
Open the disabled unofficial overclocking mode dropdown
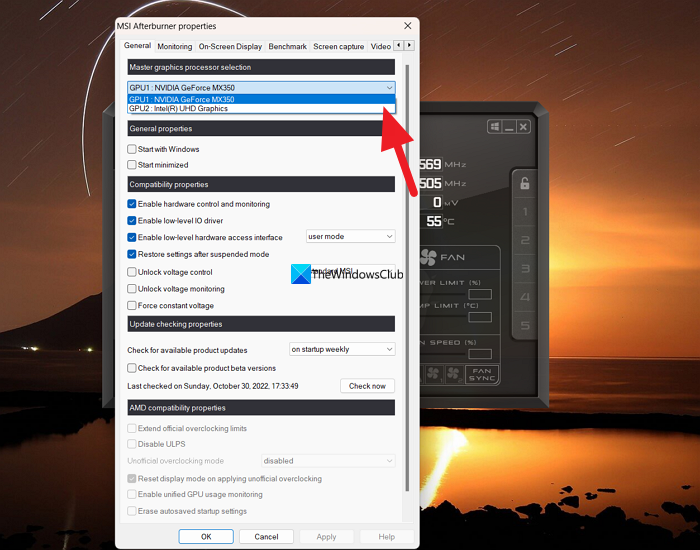[x=328, y=461]
